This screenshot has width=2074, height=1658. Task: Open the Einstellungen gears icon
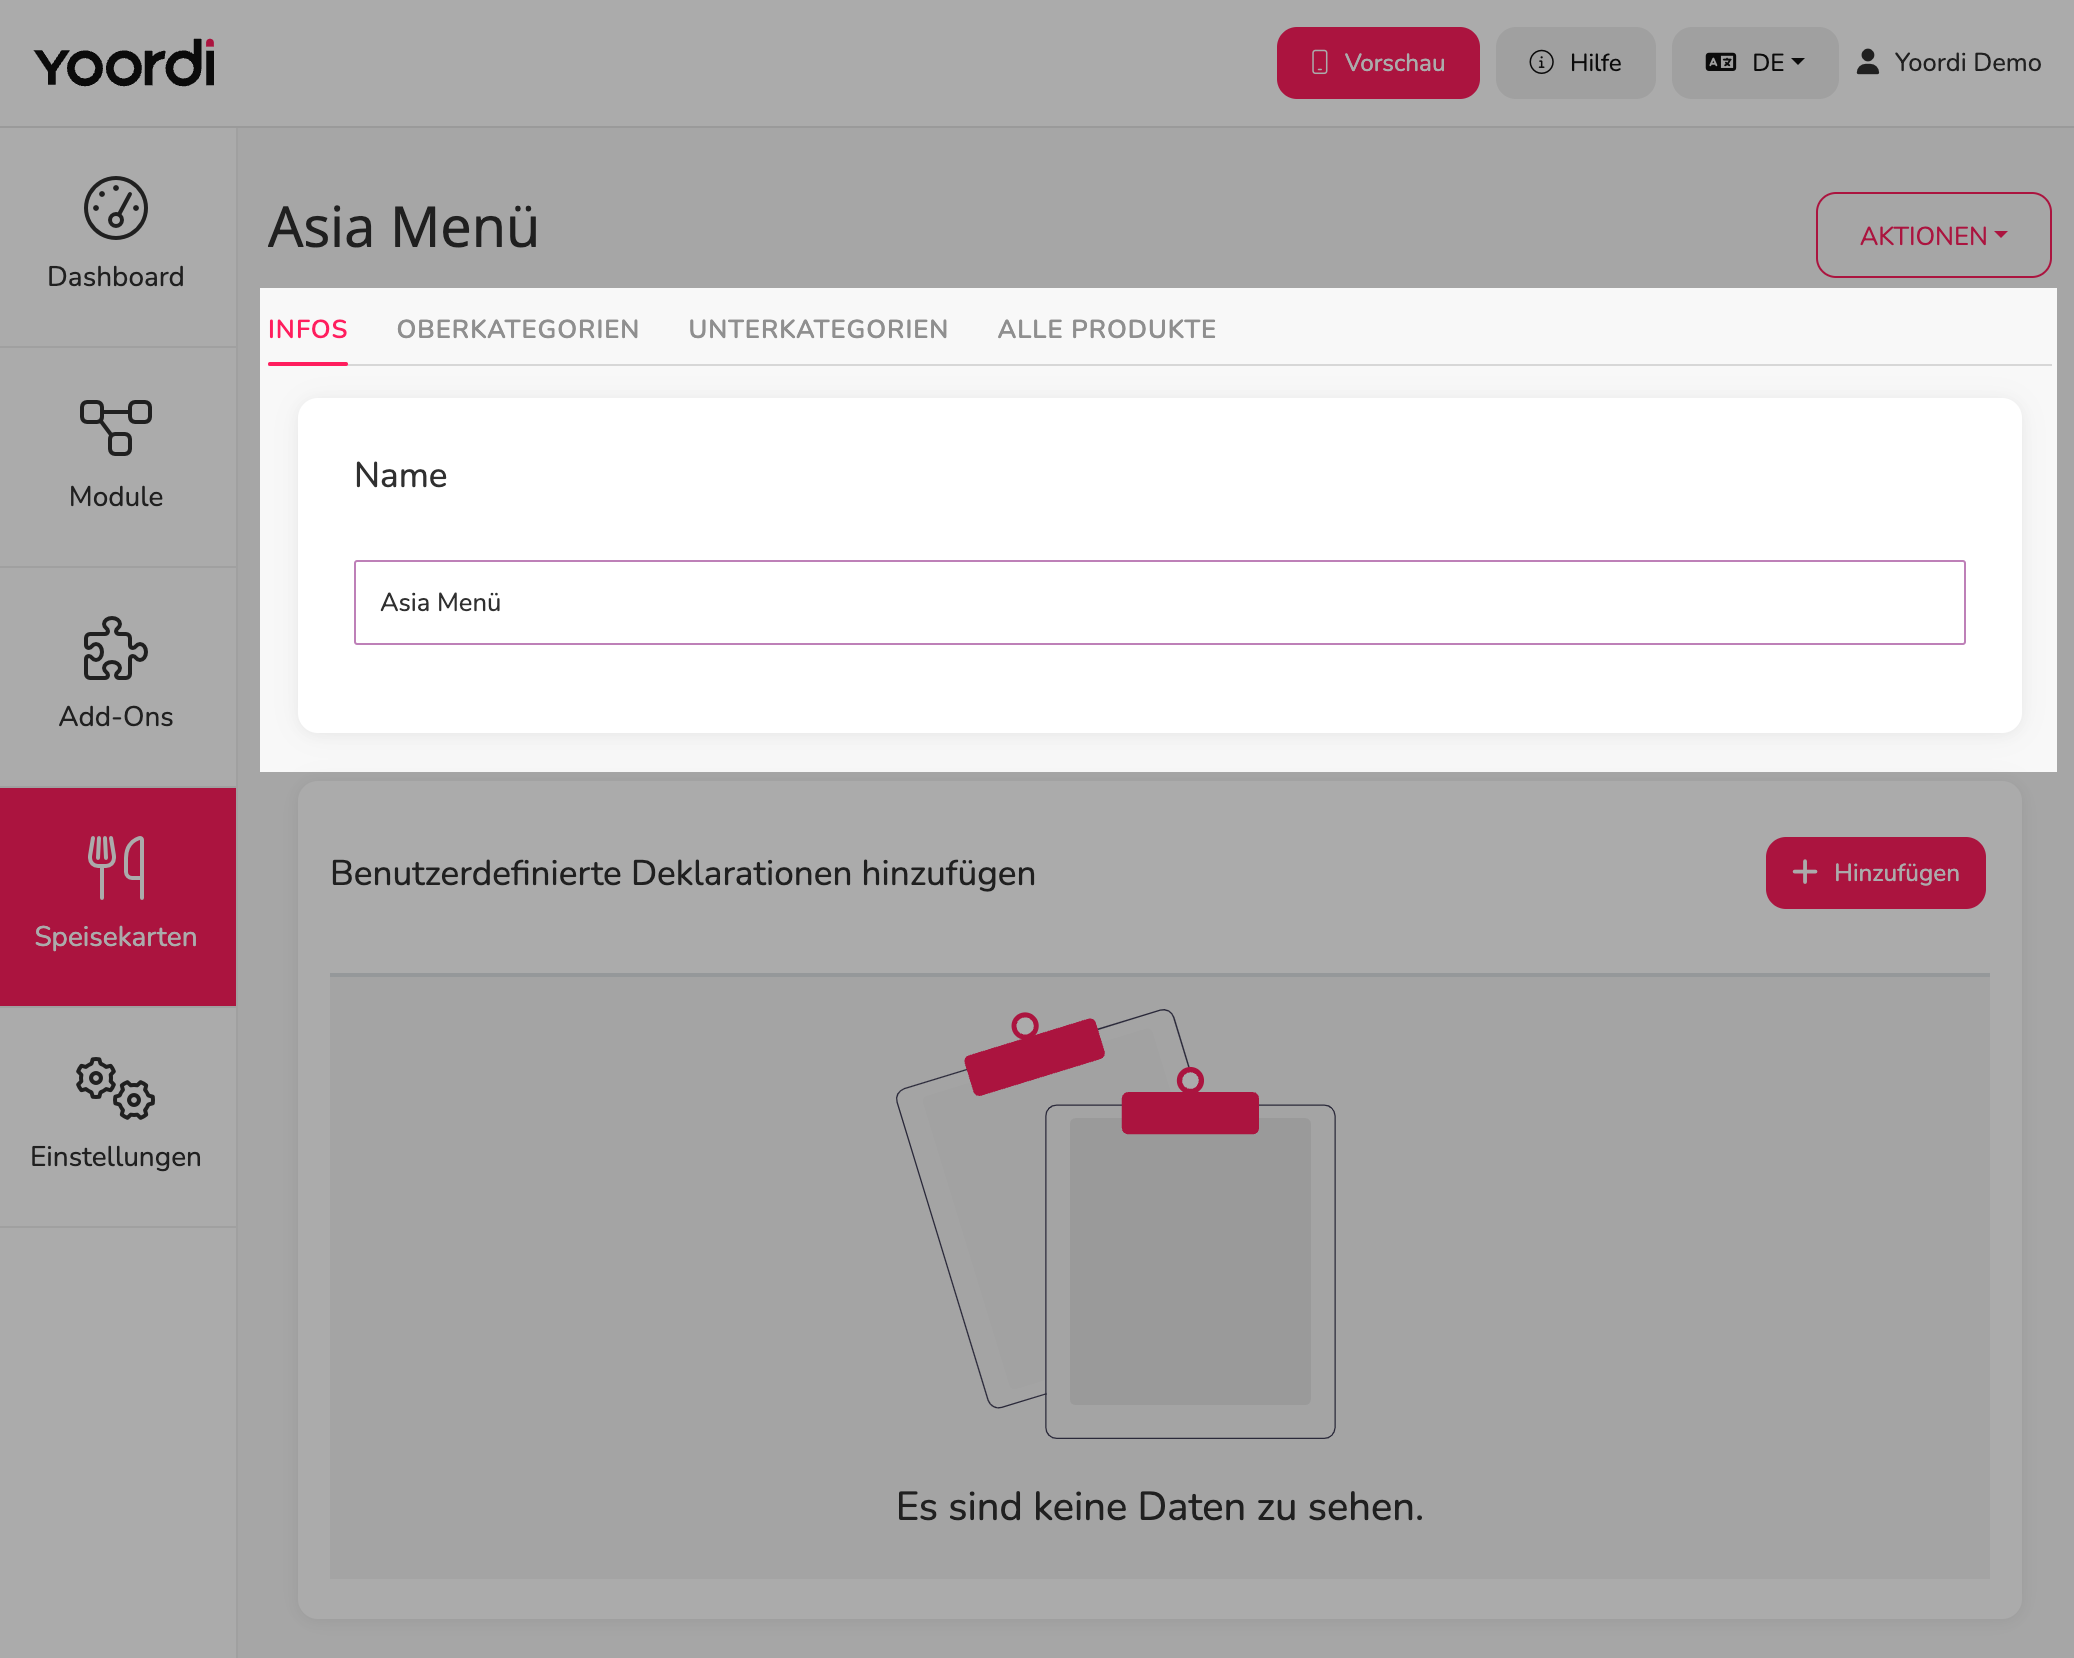tap(116, 1088)
